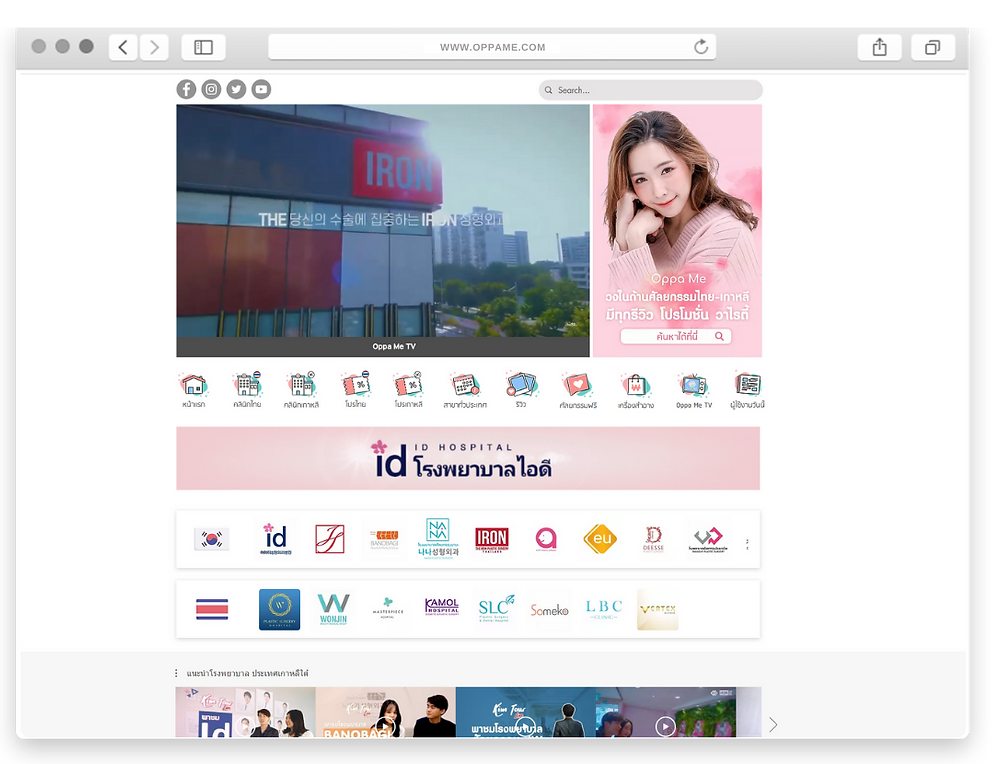Show next videos with right chevron
Viewport: 1000px width, 764px height.
click(773, 724)
